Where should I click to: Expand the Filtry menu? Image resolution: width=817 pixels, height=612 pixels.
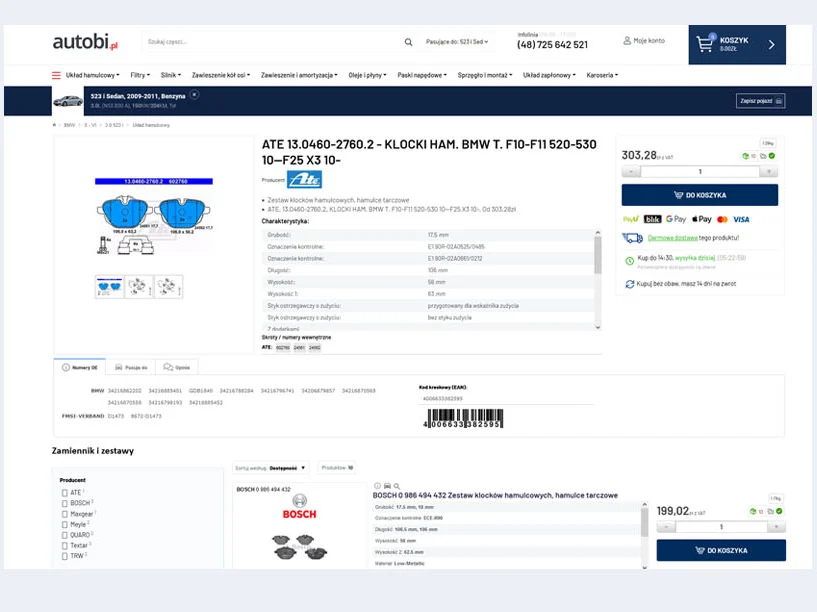[140, 75]
